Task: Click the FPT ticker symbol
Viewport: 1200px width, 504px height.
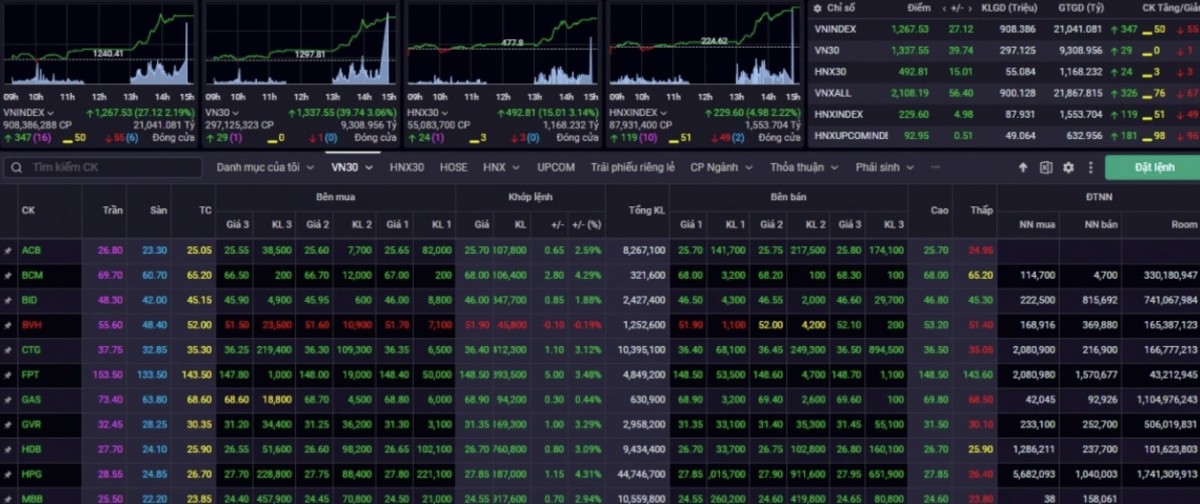Action: click(30, 374)
